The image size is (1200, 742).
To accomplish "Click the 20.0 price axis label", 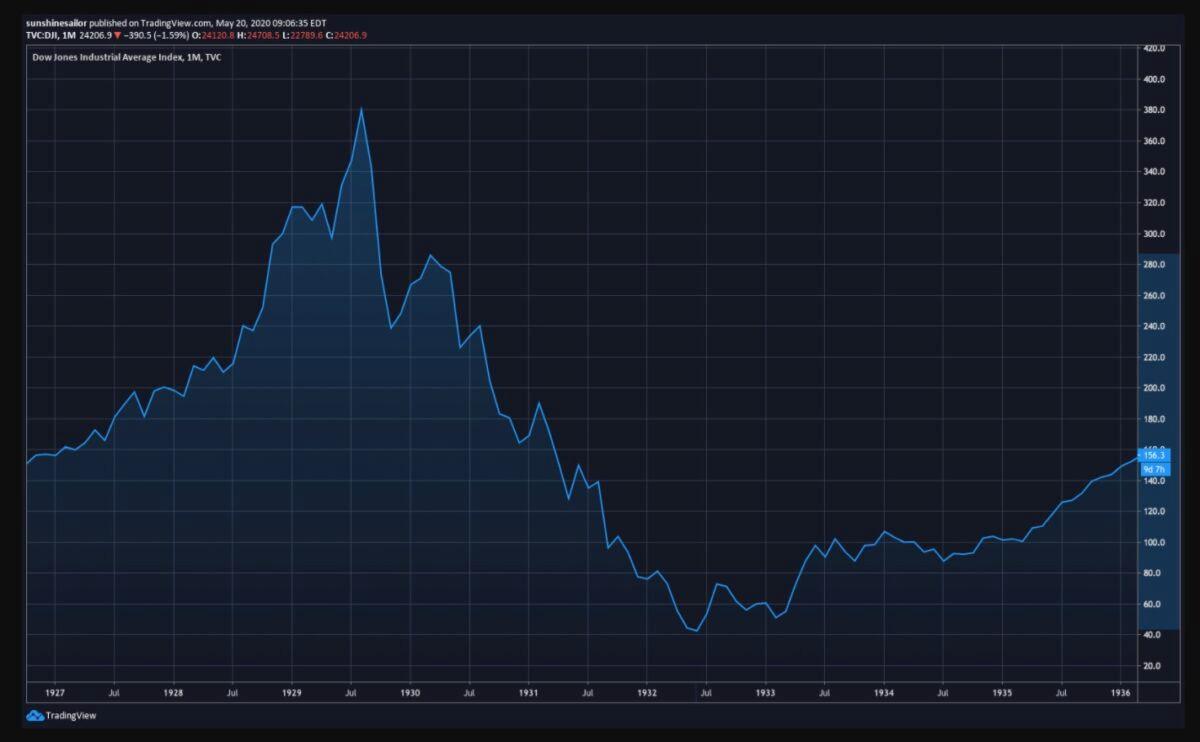I will (1154, 666).
